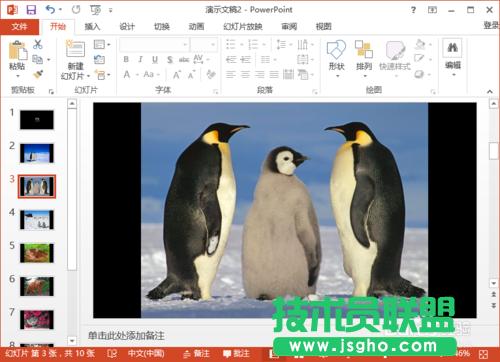Toggle Underline formatting

(x=155, y=59)
